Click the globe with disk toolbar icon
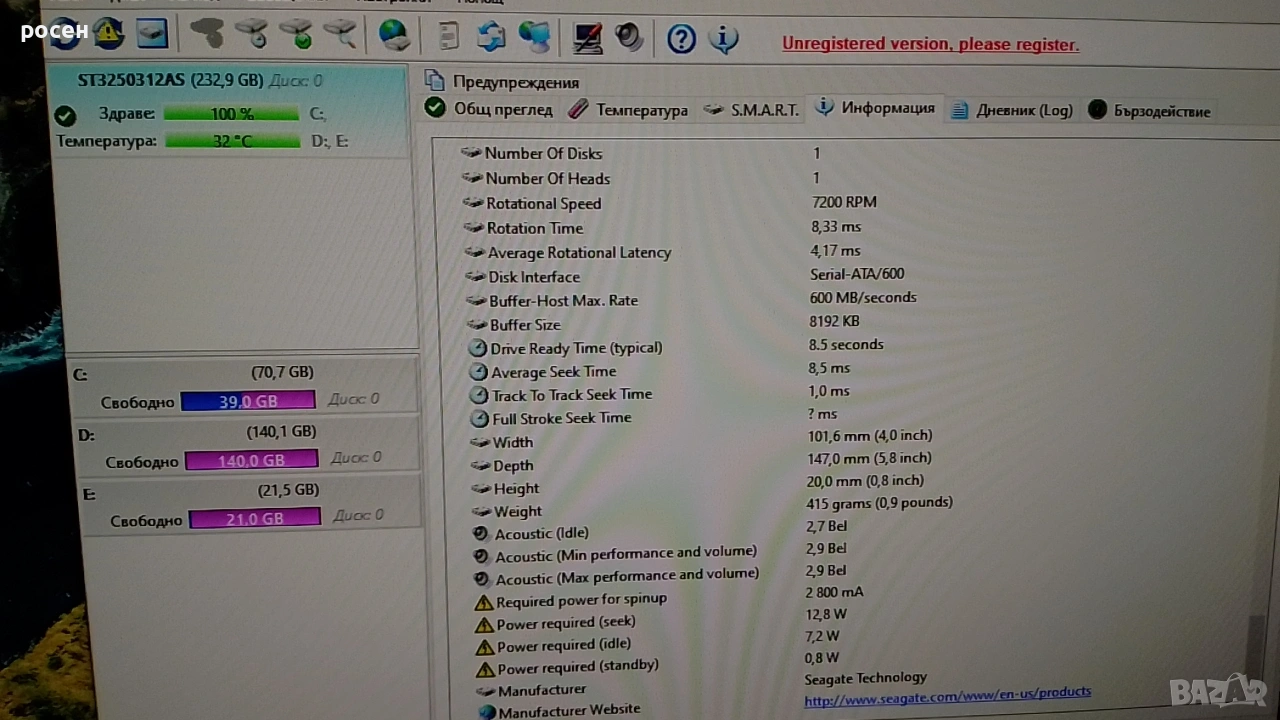The height and width of the screenshot is (720, 1280). pos(394,36)
